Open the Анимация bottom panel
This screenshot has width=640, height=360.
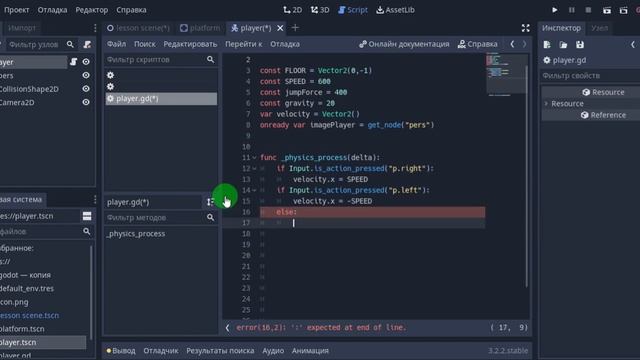click(x=310, y=351)
